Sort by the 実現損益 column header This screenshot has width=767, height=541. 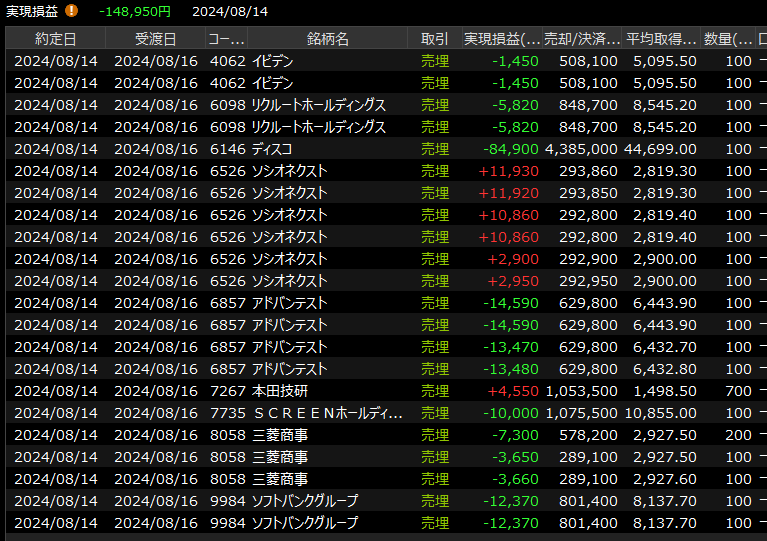tap(501, 39)
